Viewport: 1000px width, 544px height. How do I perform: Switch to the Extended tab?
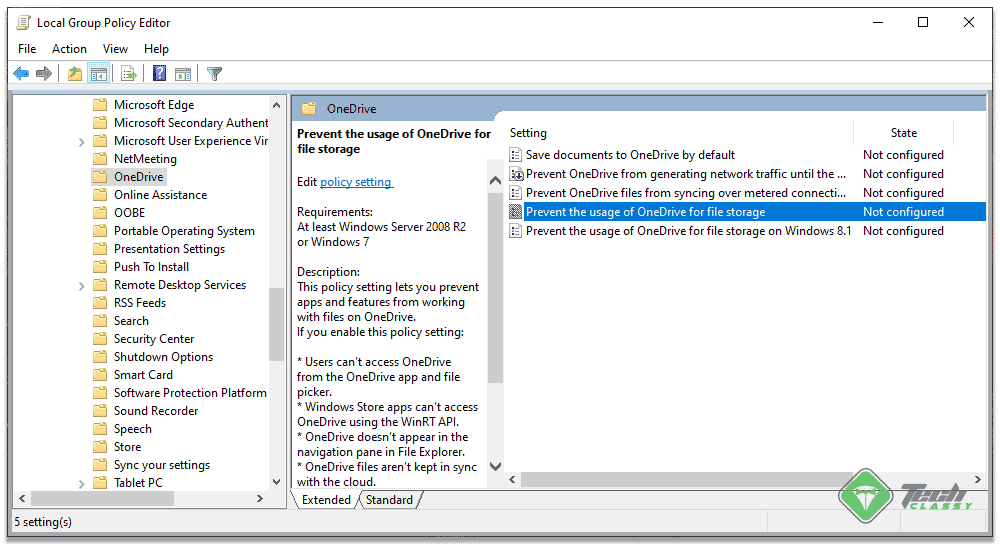[x=326, y=500]
